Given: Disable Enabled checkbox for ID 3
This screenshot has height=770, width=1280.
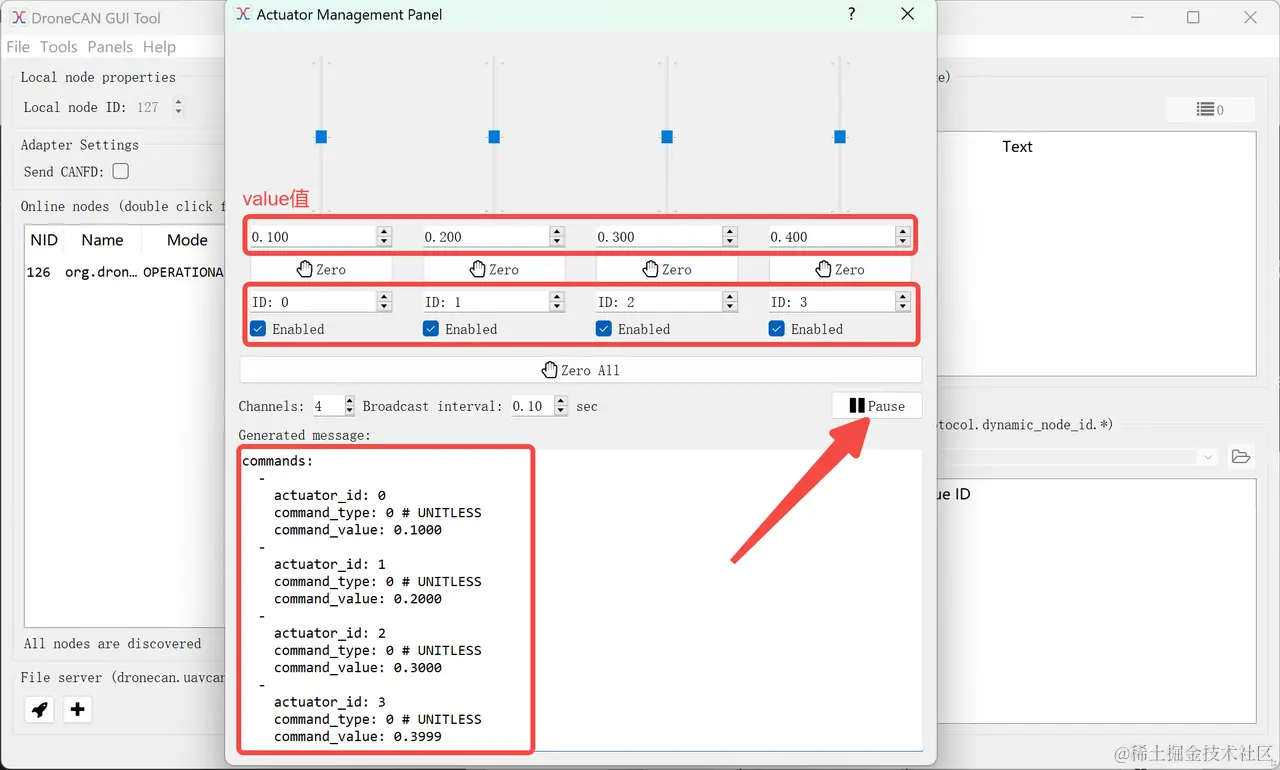Looking at the screenshot, I should [777, 329].
